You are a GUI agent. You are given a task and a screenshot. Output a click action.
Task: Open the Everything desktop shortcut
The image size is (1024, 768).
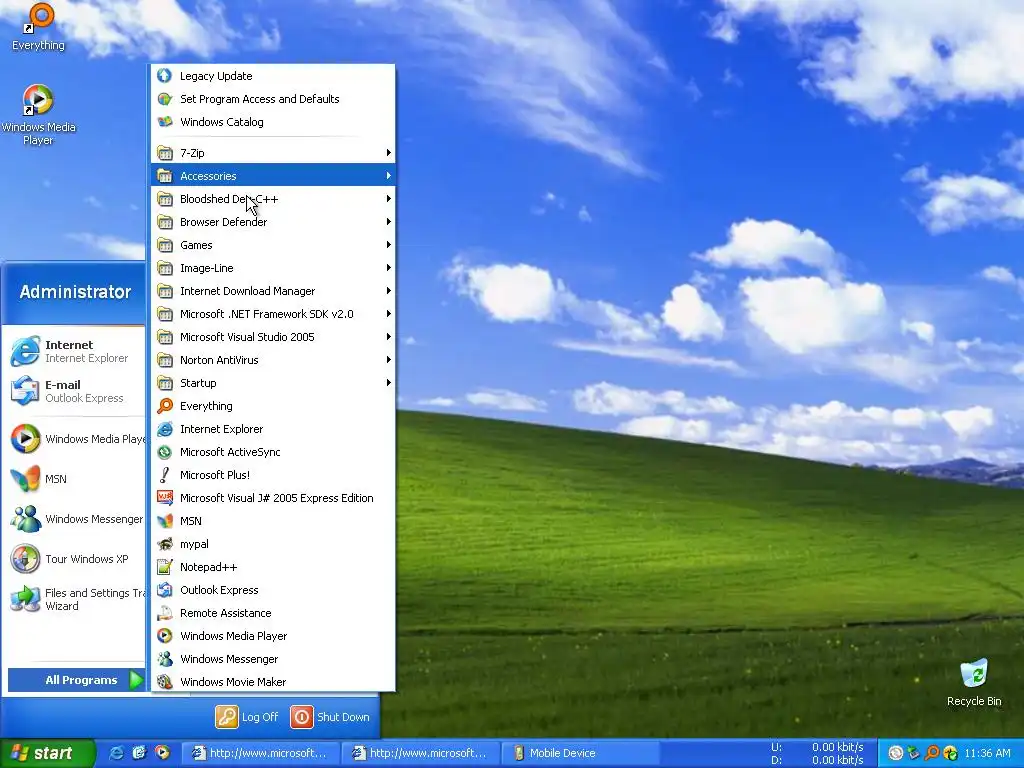coord(38,27)
